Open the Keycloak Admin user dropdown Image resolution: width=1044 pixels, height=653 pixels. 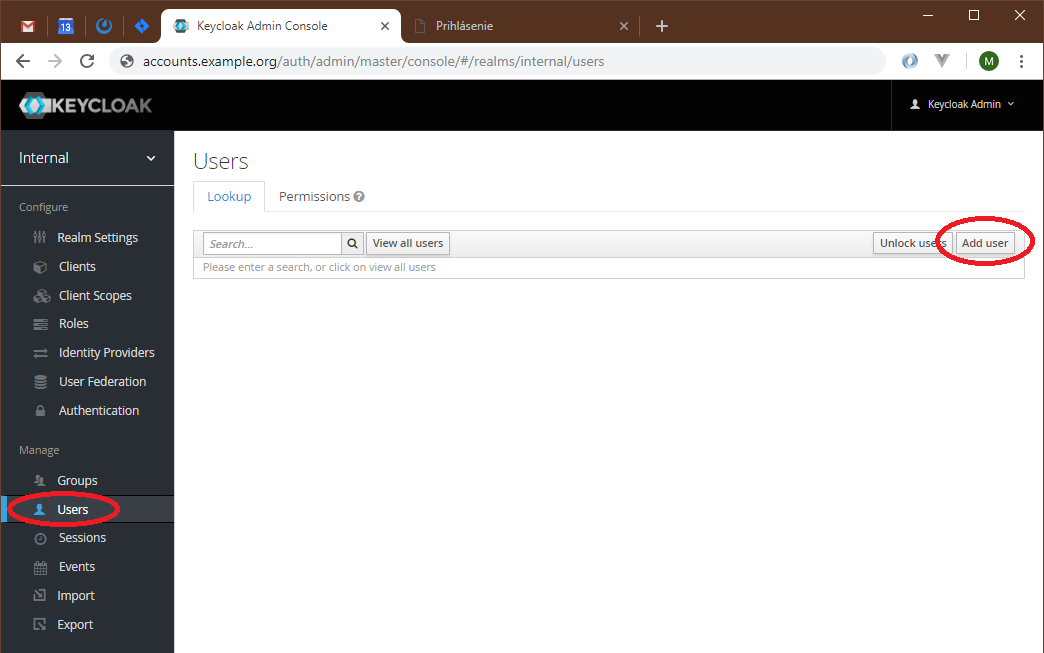pyautogui.click(x=962, y=105)
